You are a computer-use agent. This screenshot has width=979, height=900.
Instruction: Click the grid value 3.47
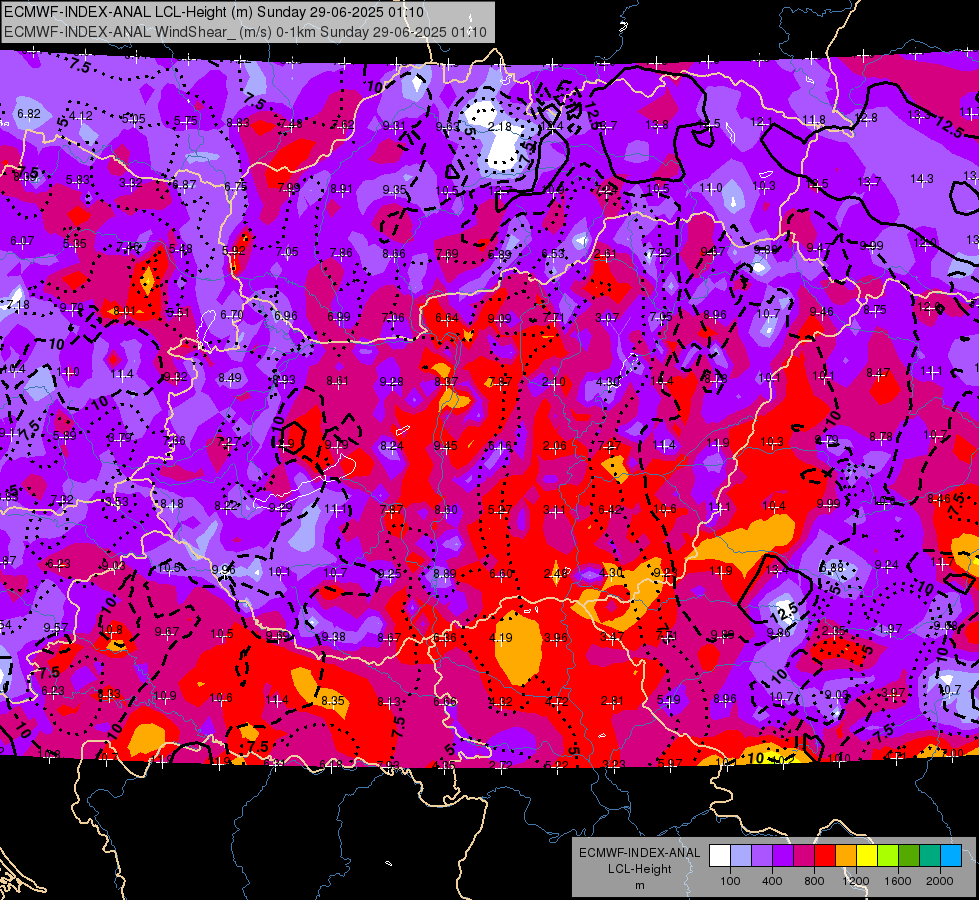point(611,637)
